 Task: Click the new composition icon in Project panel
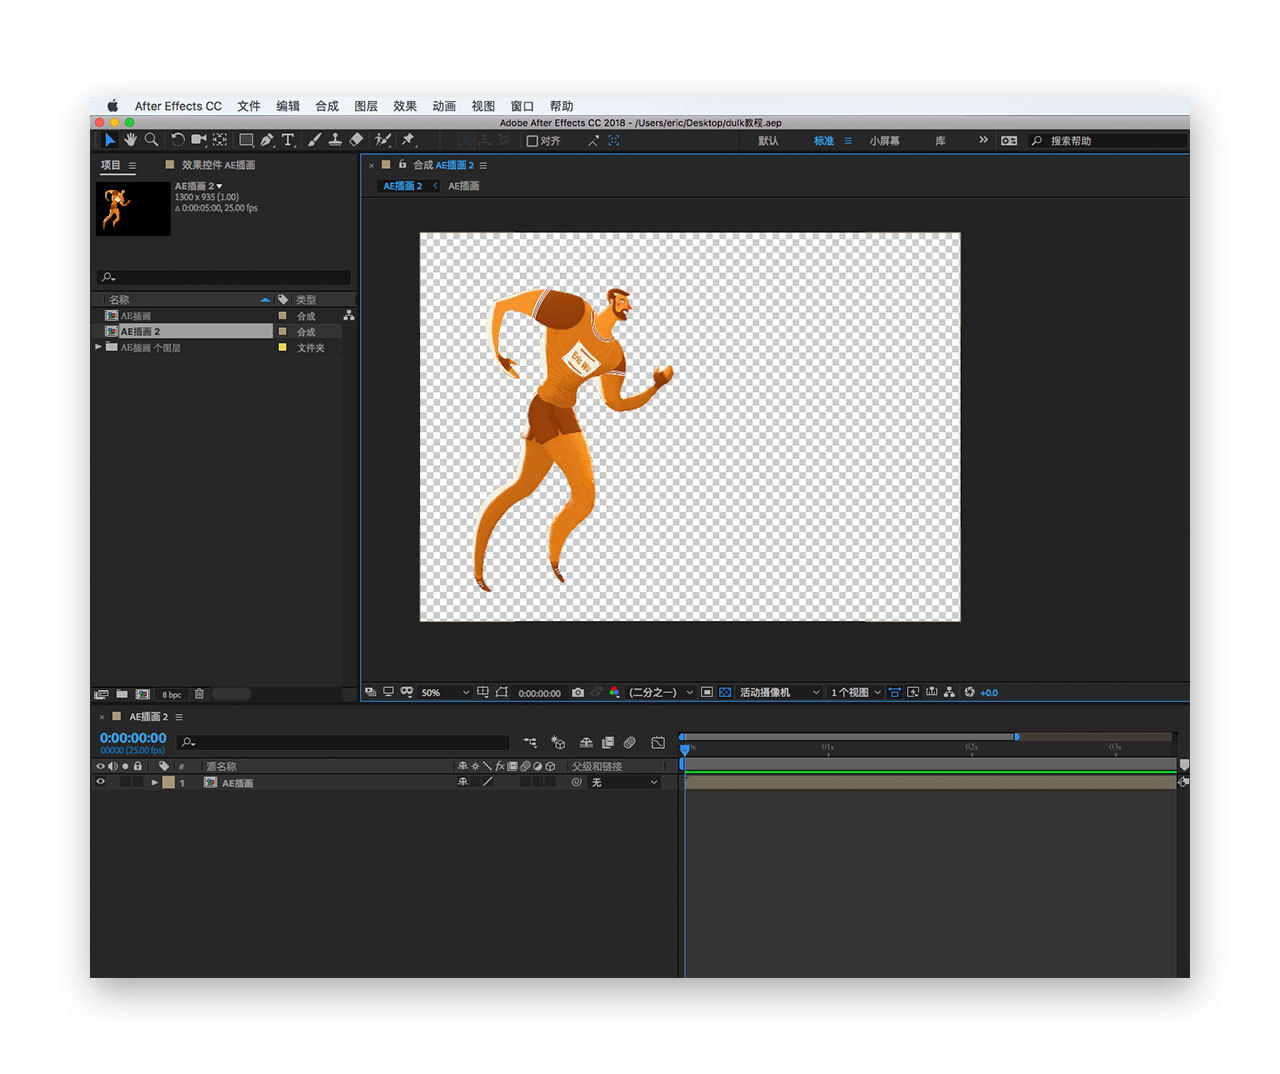tap(143, 694)
